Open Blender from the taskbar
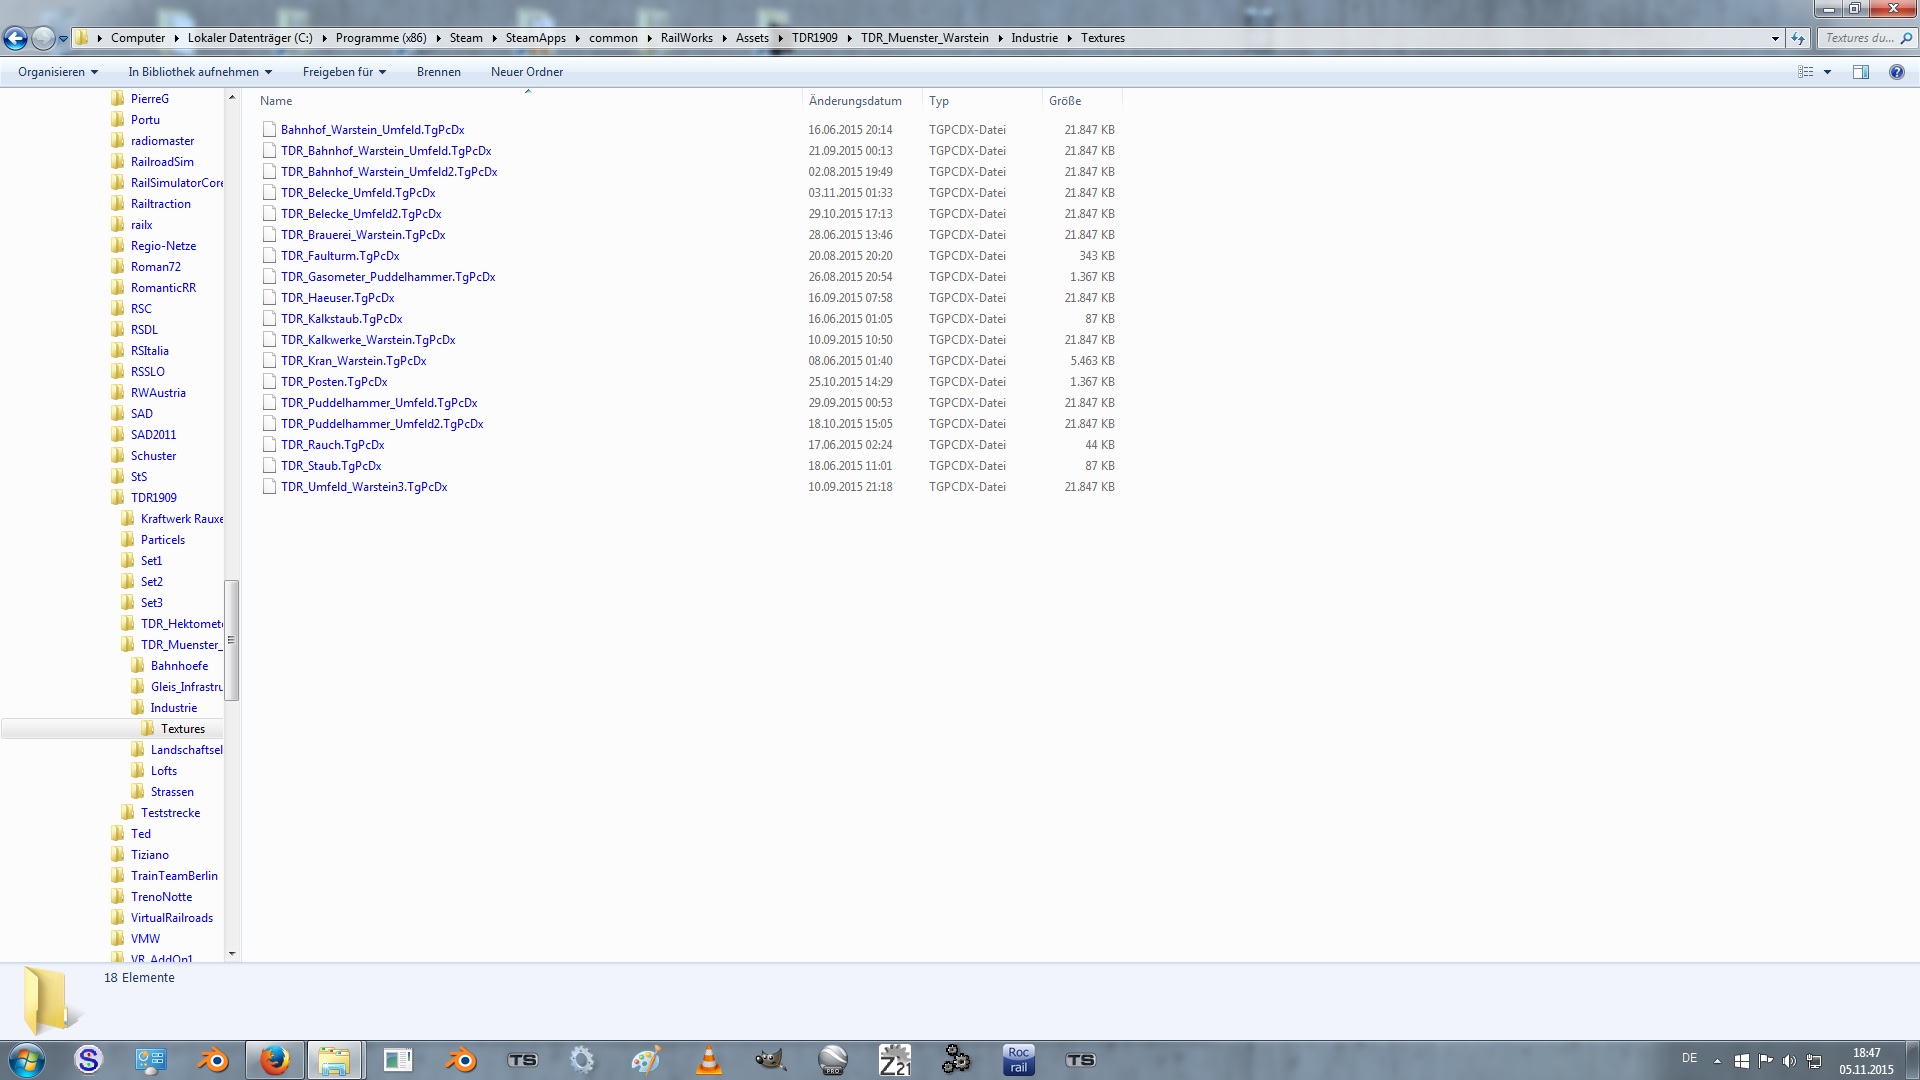This screenshot has height=1080, width=1920. coord(212,1060)
